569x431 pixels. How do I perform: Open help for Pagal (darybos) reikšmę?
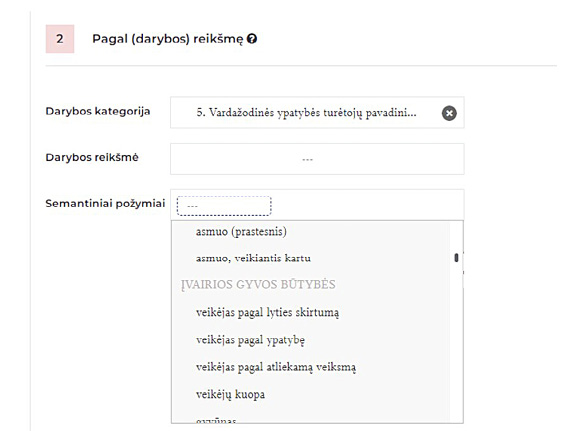[252, 38]
